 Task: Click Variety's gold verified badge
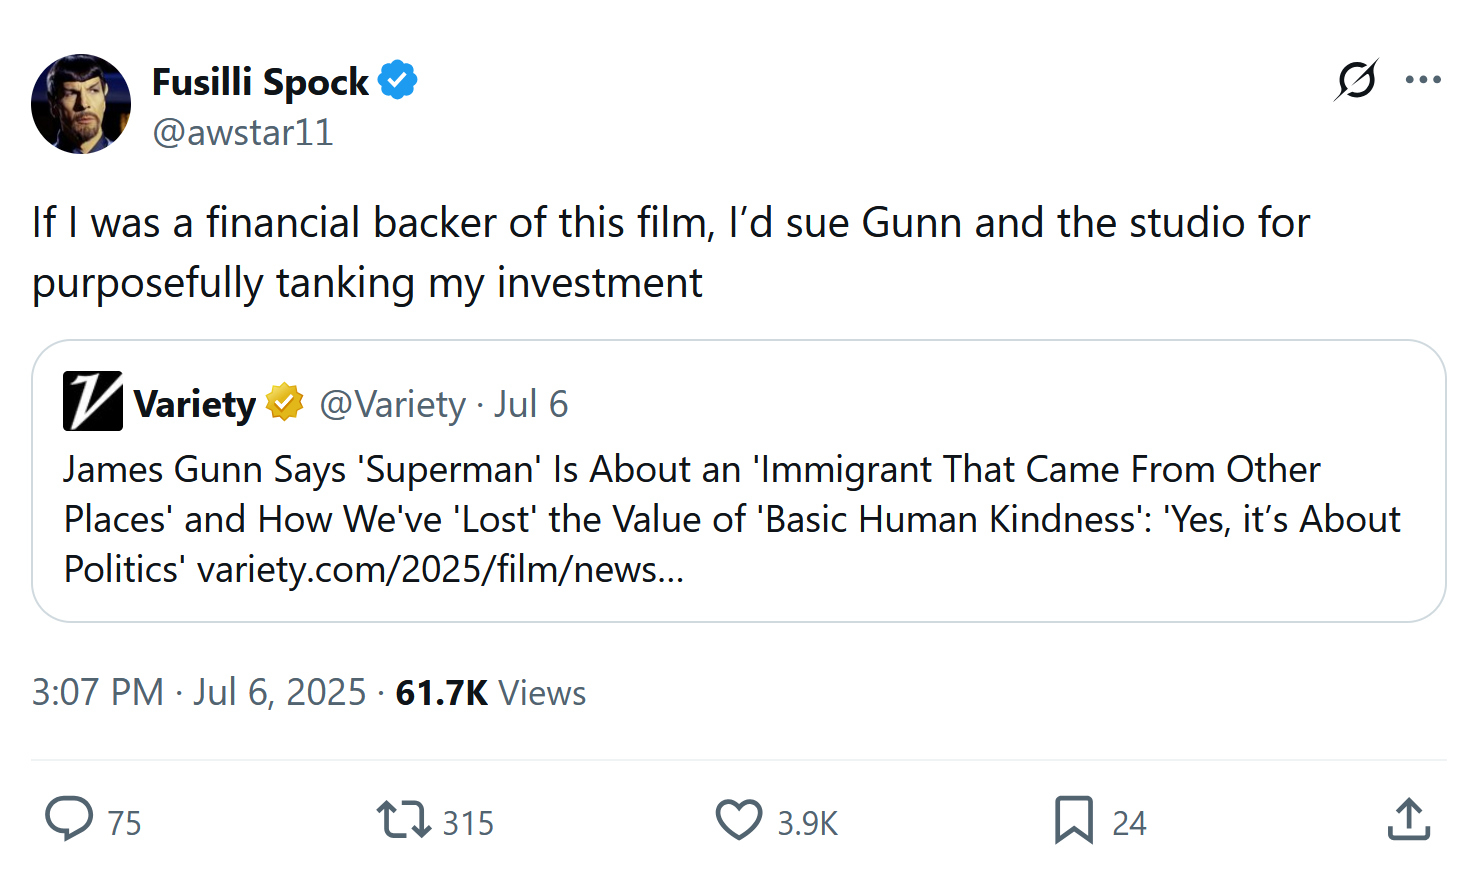[x=284, y=403]
